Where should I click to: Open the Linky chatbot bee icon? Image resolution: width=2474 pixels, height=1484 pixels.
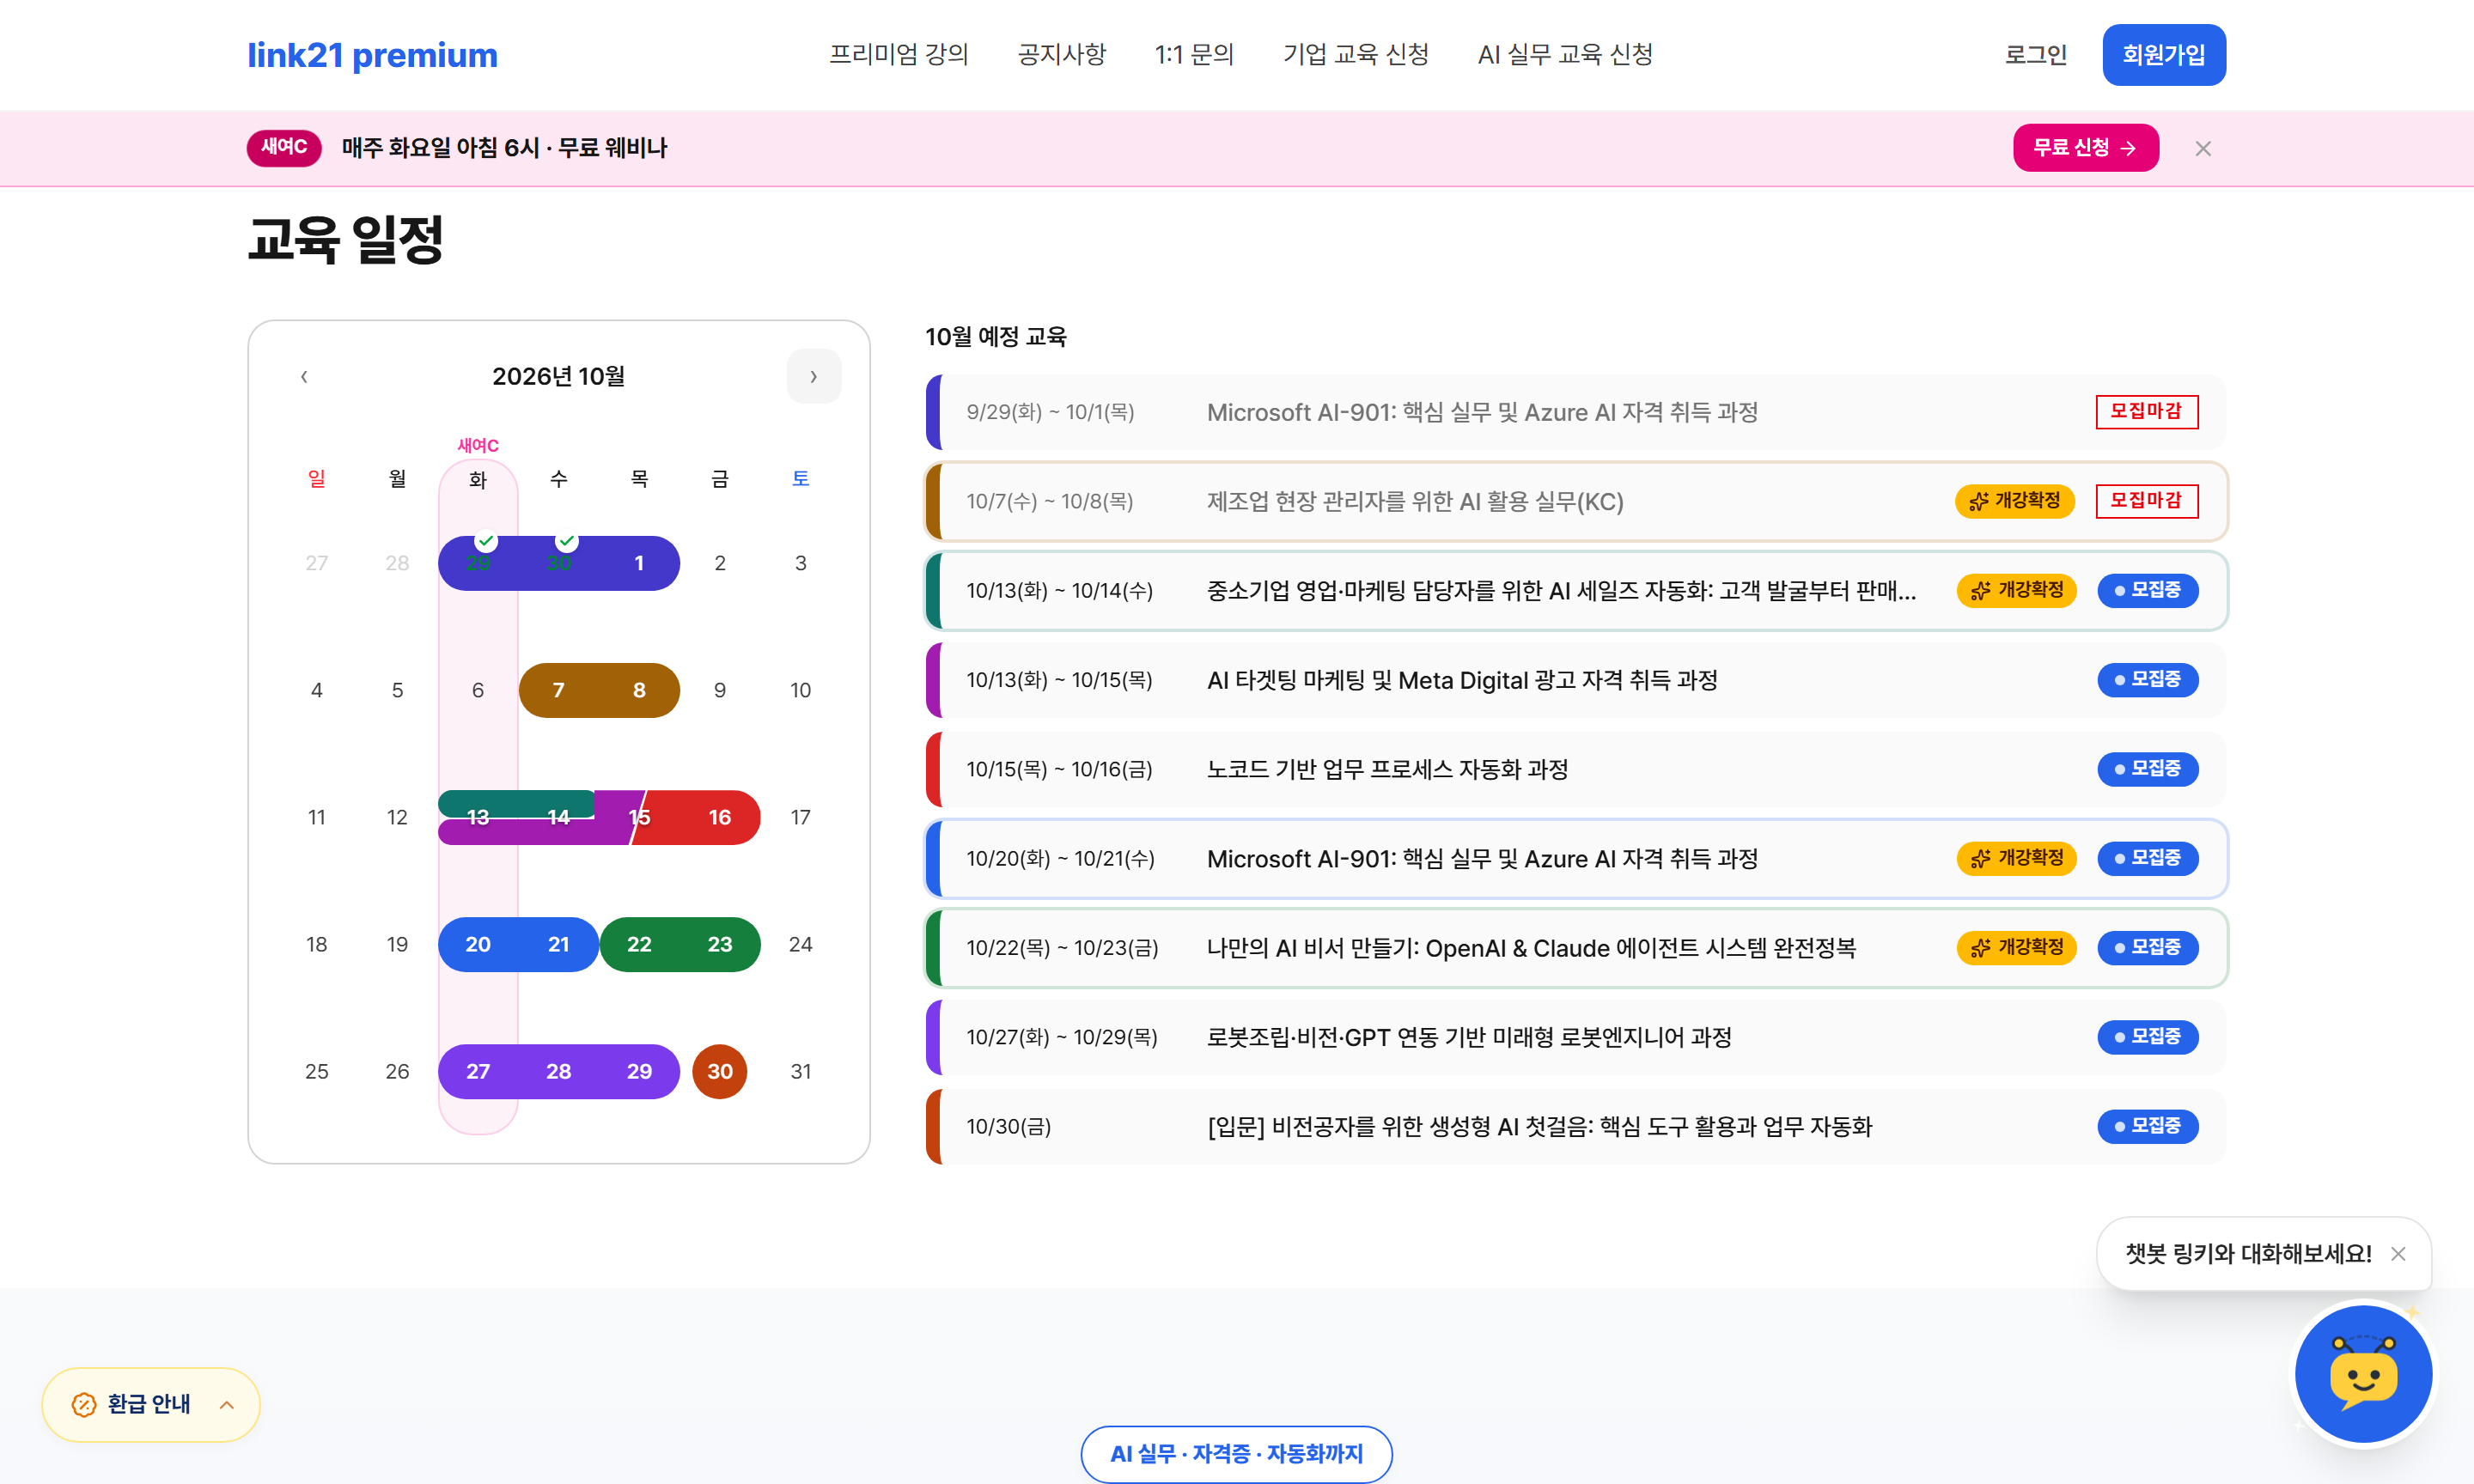click(x=2363, y=1374)
